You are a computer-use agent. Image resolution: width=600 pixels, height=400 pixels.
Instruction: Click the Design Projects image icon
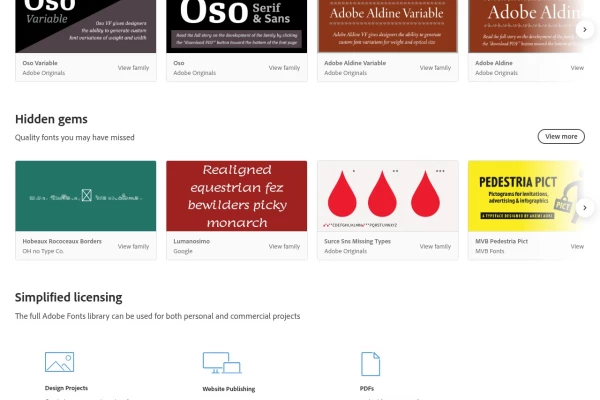[59, 362]
